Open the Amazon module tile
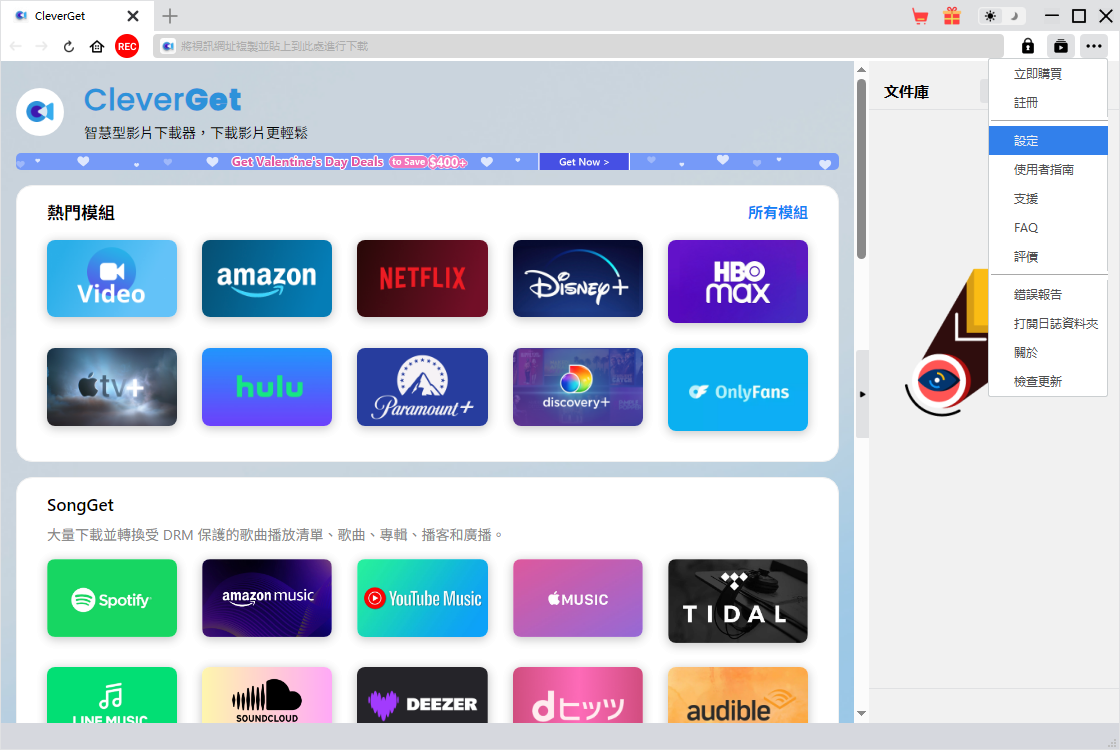 (267, 279)
